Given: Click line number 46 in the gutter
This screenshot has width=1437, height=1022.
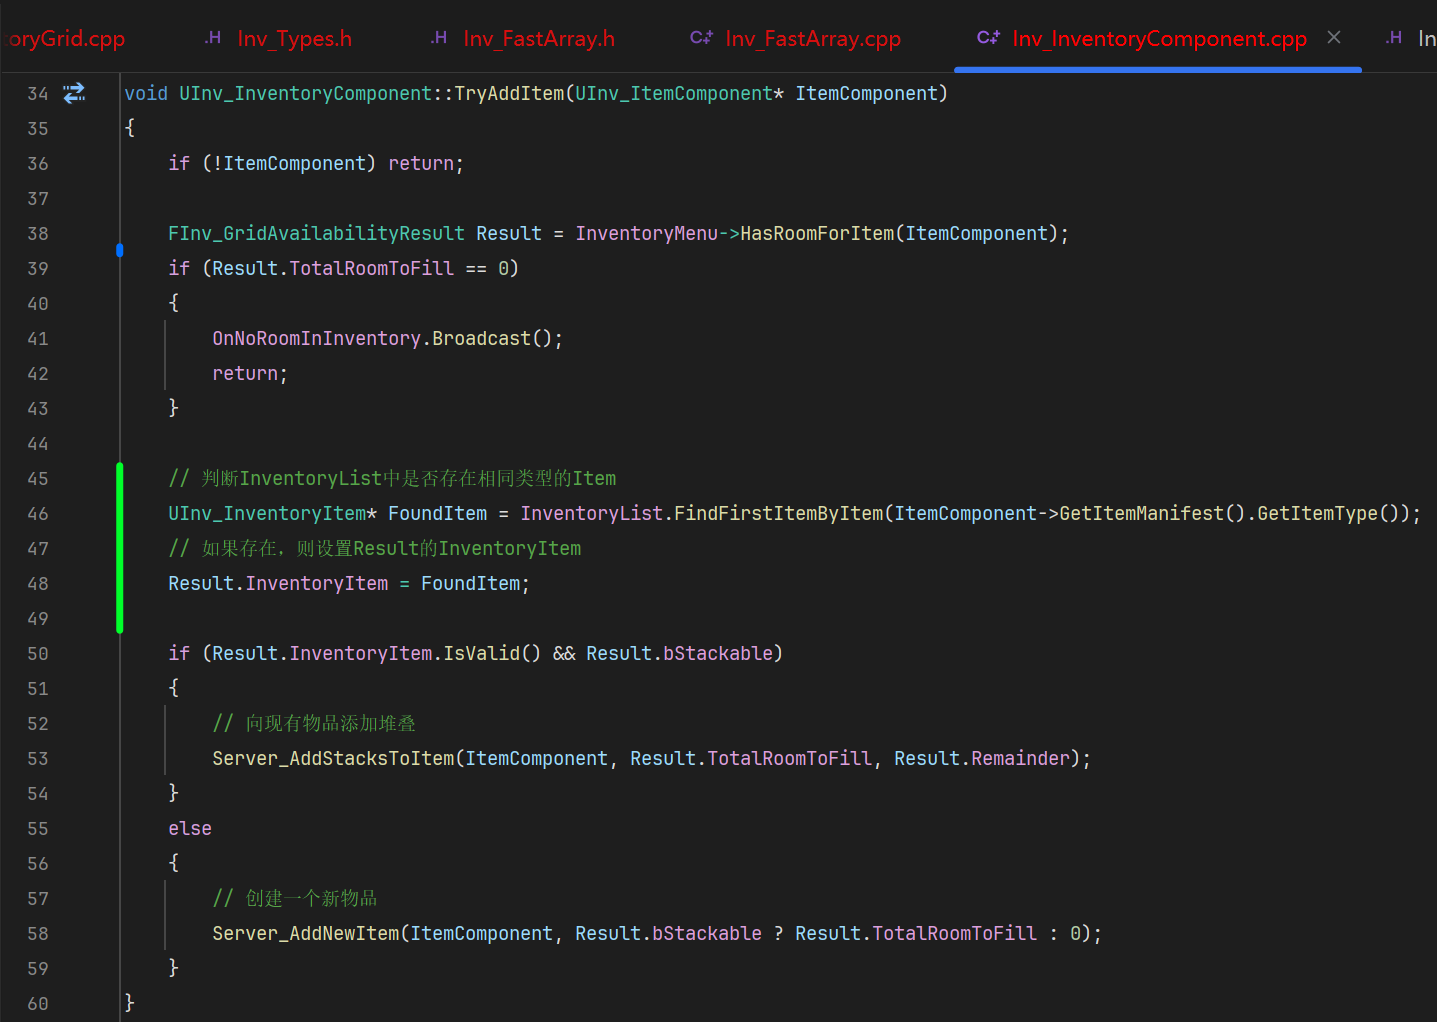Looking at the screenshot, I should click(x=38, y=514).
